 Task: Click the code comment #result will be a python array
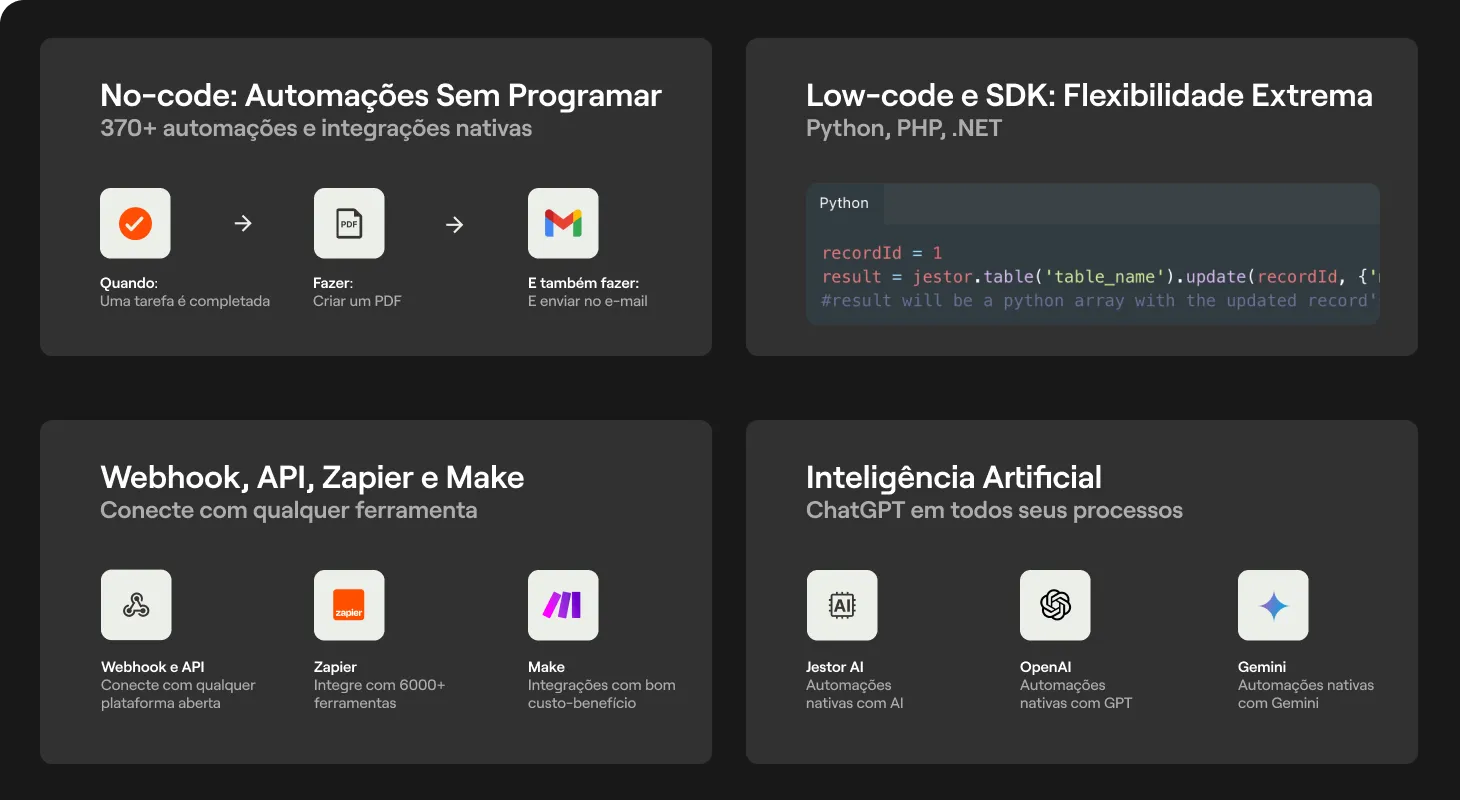tap(1100, 301)
